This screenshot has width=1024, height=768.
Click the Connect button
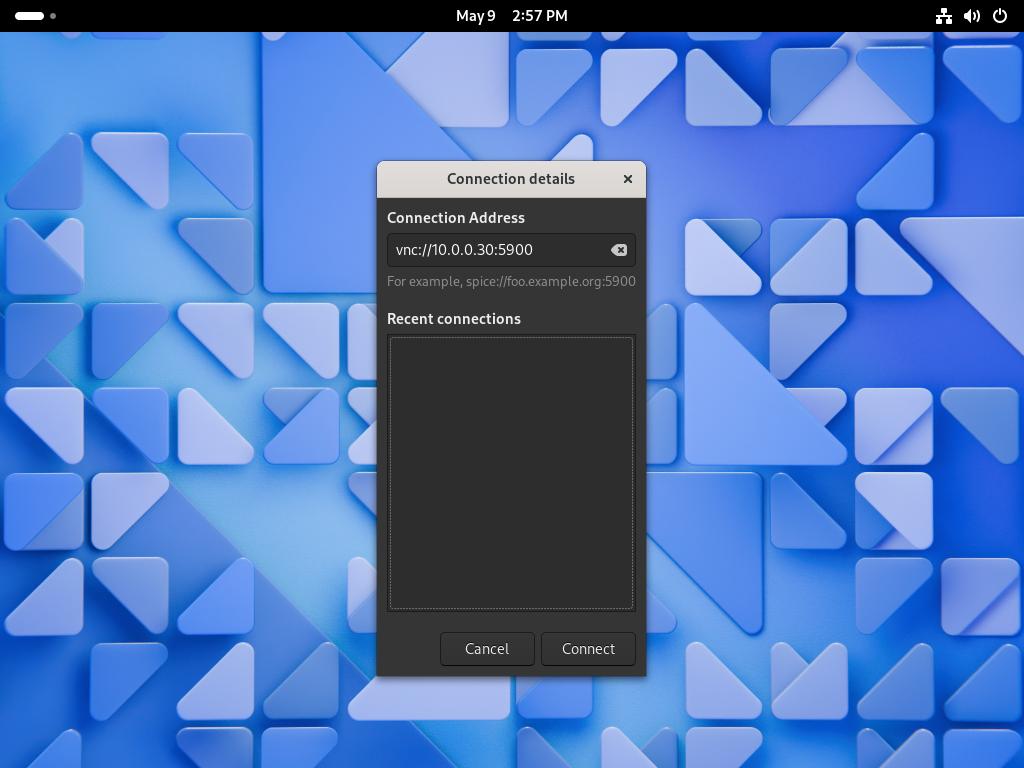[588, 648]
